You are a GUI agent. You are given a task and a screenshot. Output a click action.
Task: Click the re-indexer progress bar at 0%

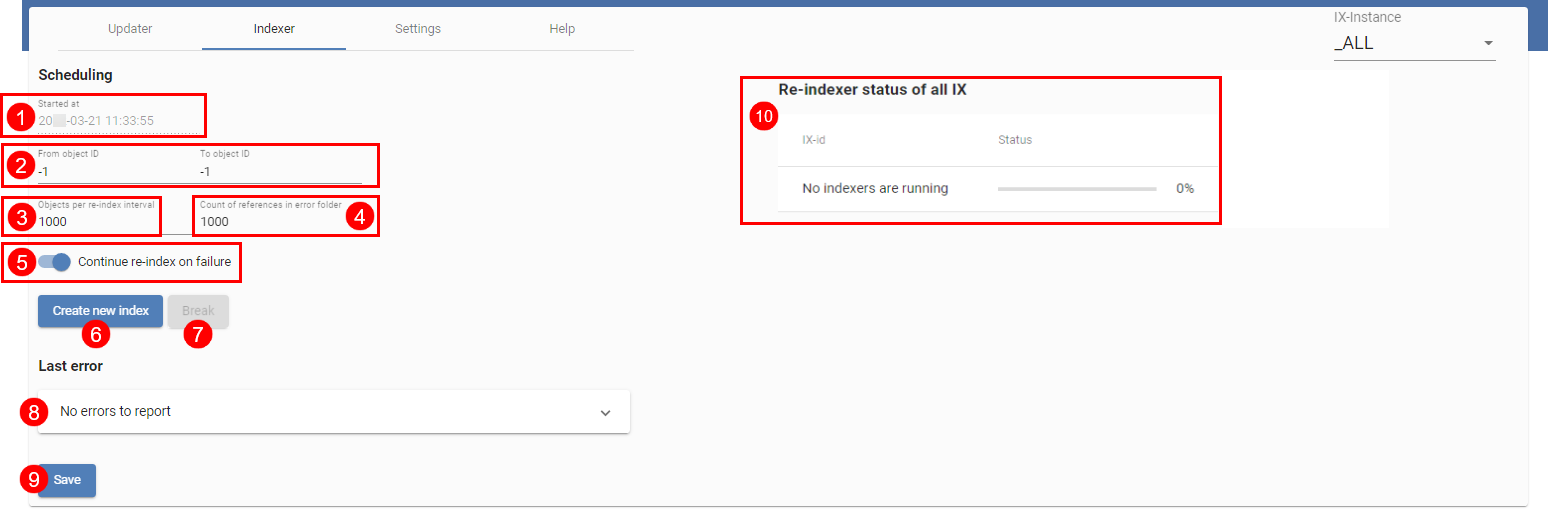1077,188
